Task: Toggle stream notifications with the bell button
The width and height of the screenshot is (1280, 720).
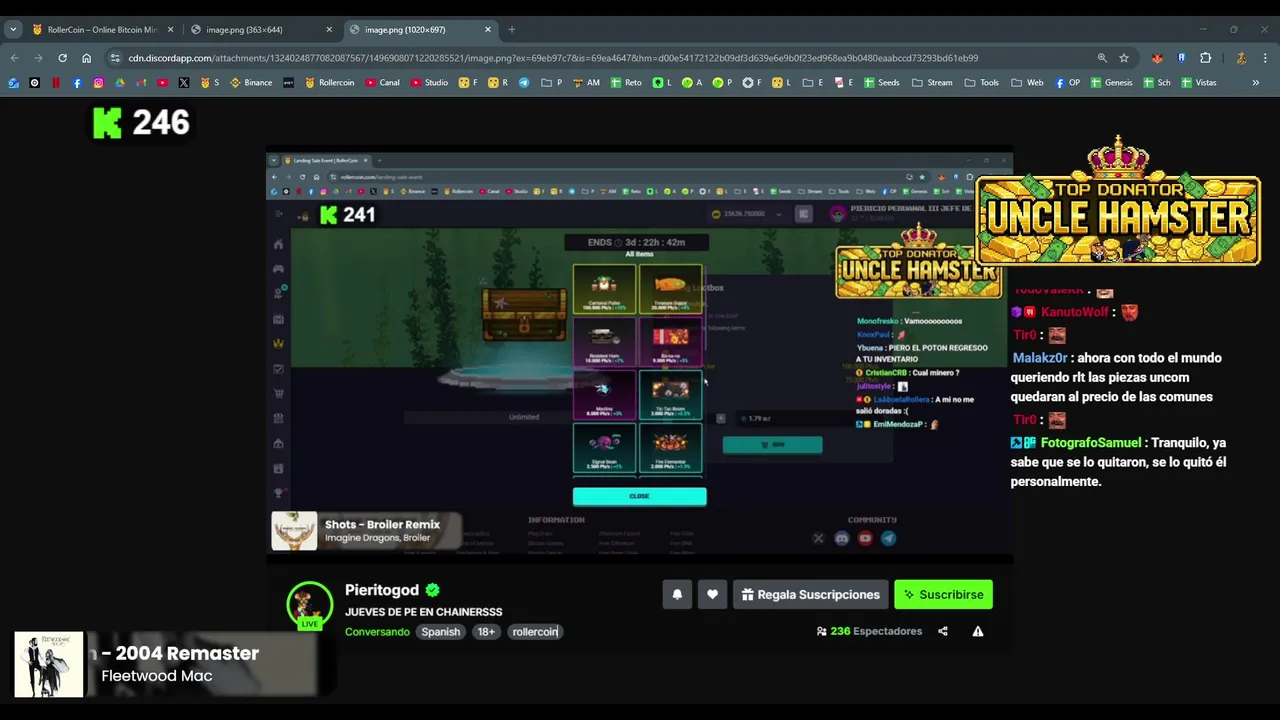Action: (x=677, y=594)
